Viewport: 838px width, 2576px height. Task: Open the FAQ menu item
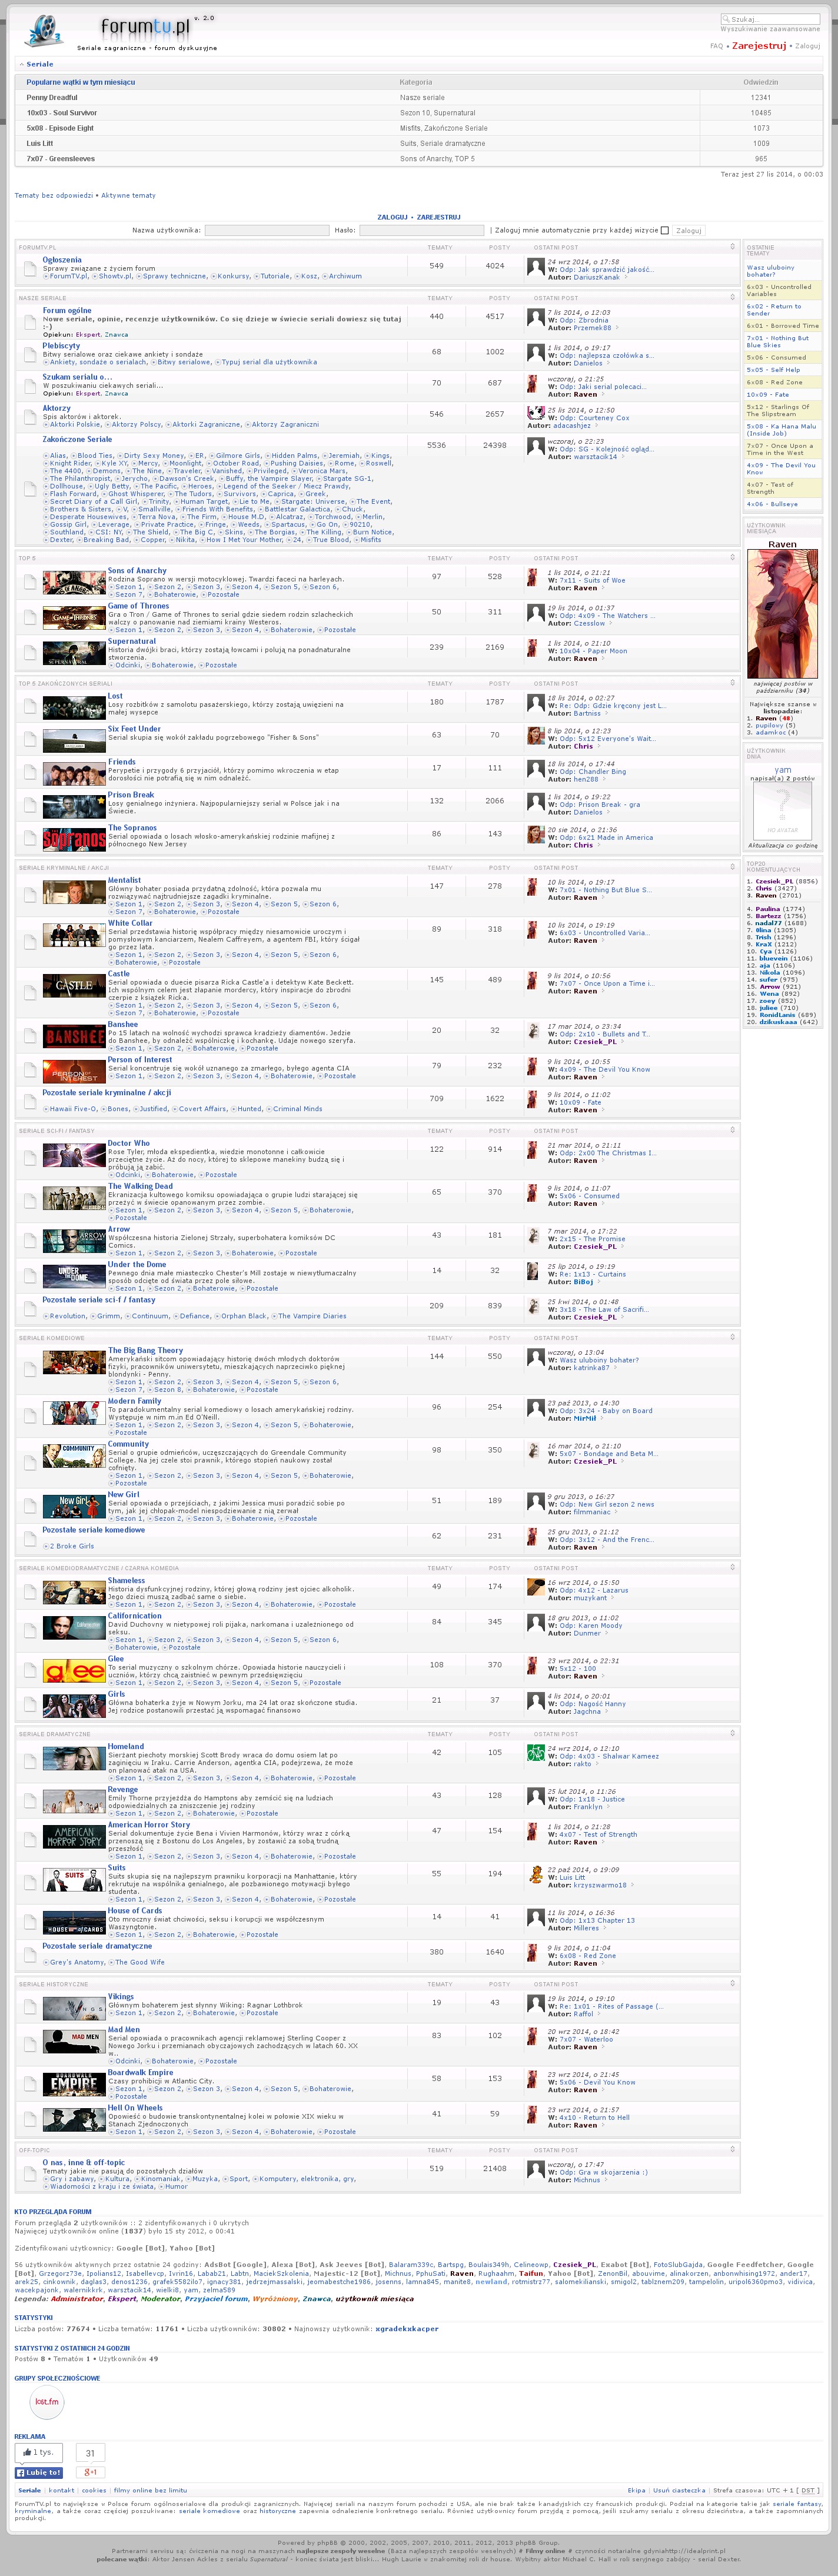(716, 46)
